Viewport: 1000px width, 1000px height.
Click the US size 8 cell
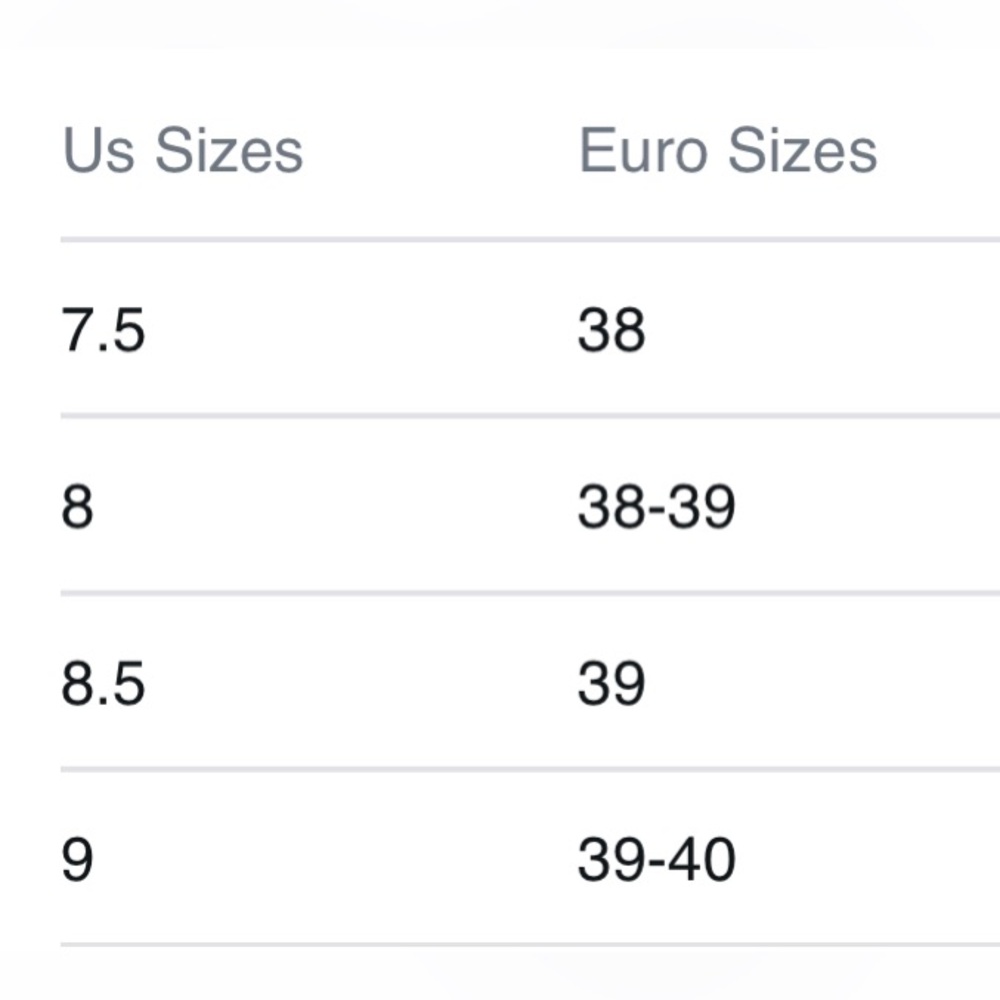click(x=77, y=507)
